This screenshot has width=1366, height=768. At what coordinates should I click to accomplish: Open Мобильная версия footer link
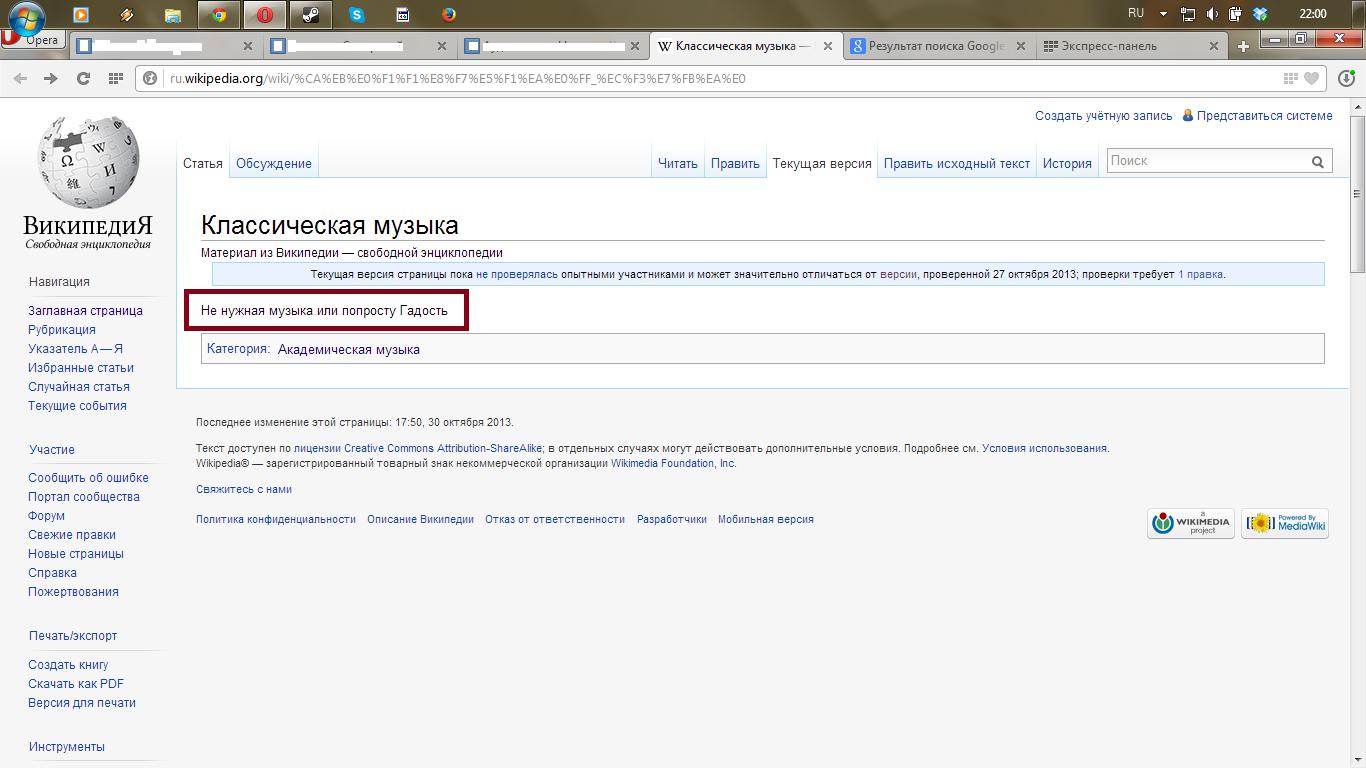(766, 520)
